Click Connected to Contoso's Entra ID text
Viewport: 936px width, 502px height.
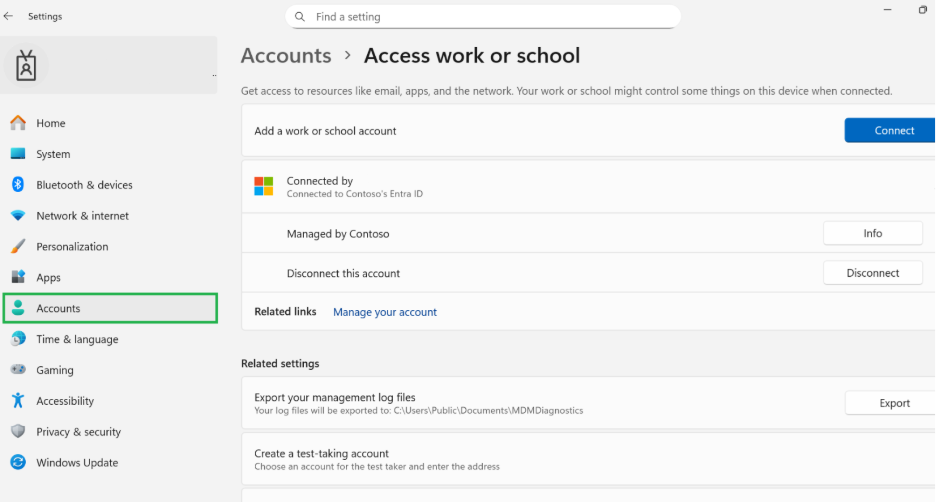pyautogui.click(x=355, y=193)
